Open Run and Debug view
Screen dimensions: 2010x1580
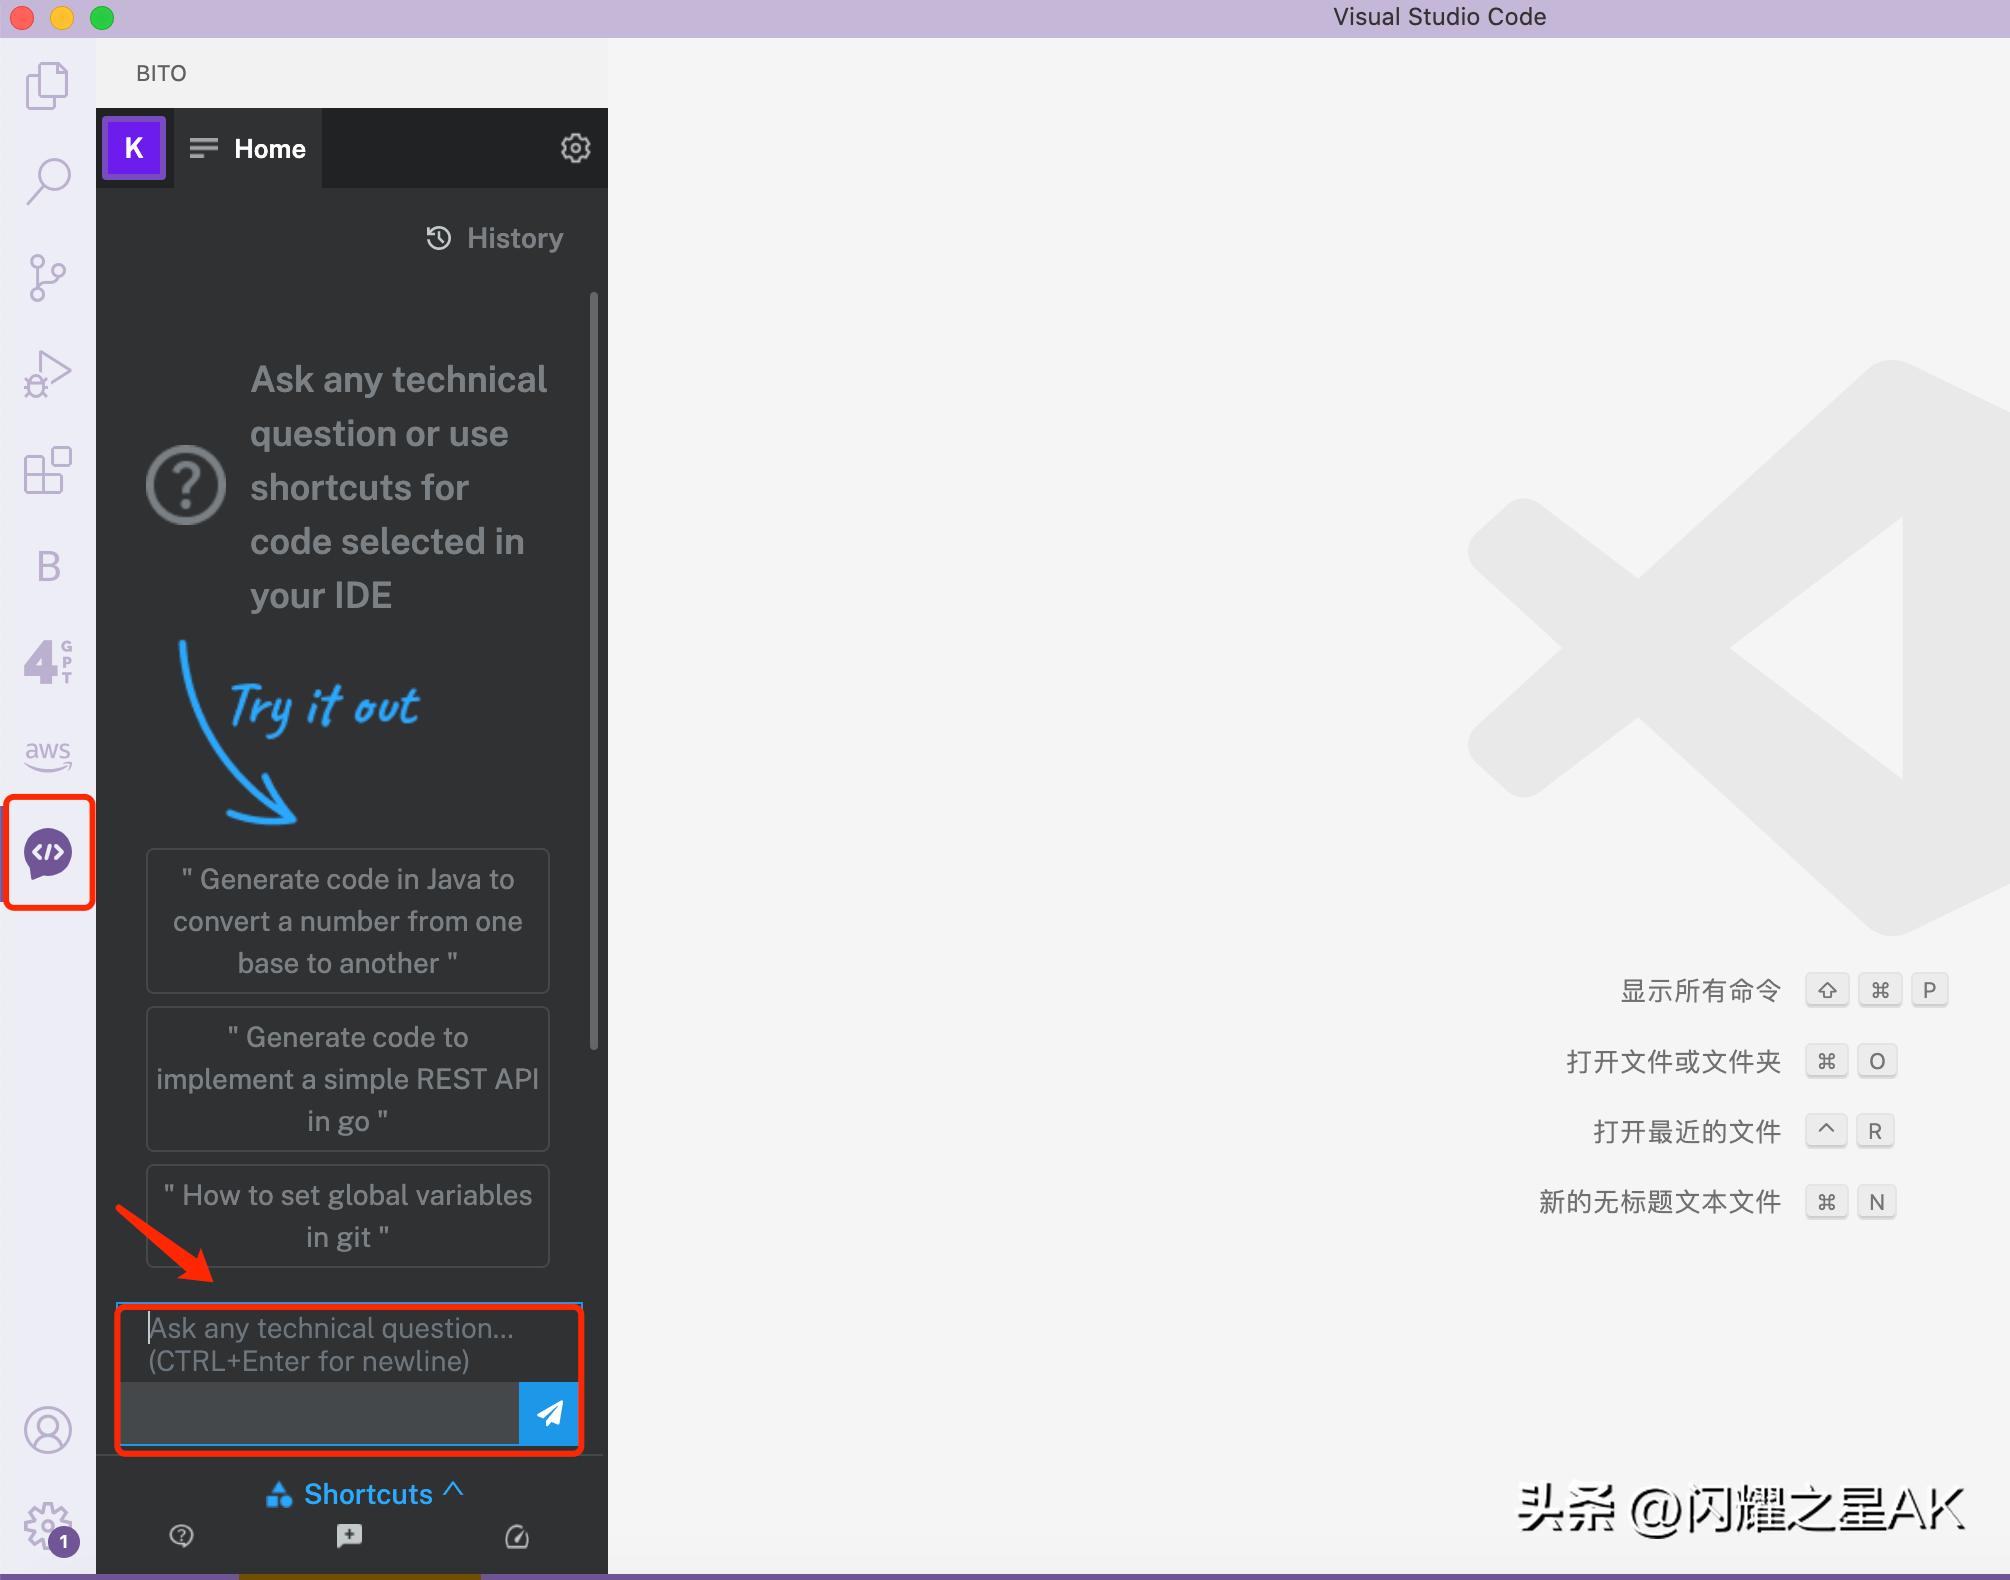47,374
